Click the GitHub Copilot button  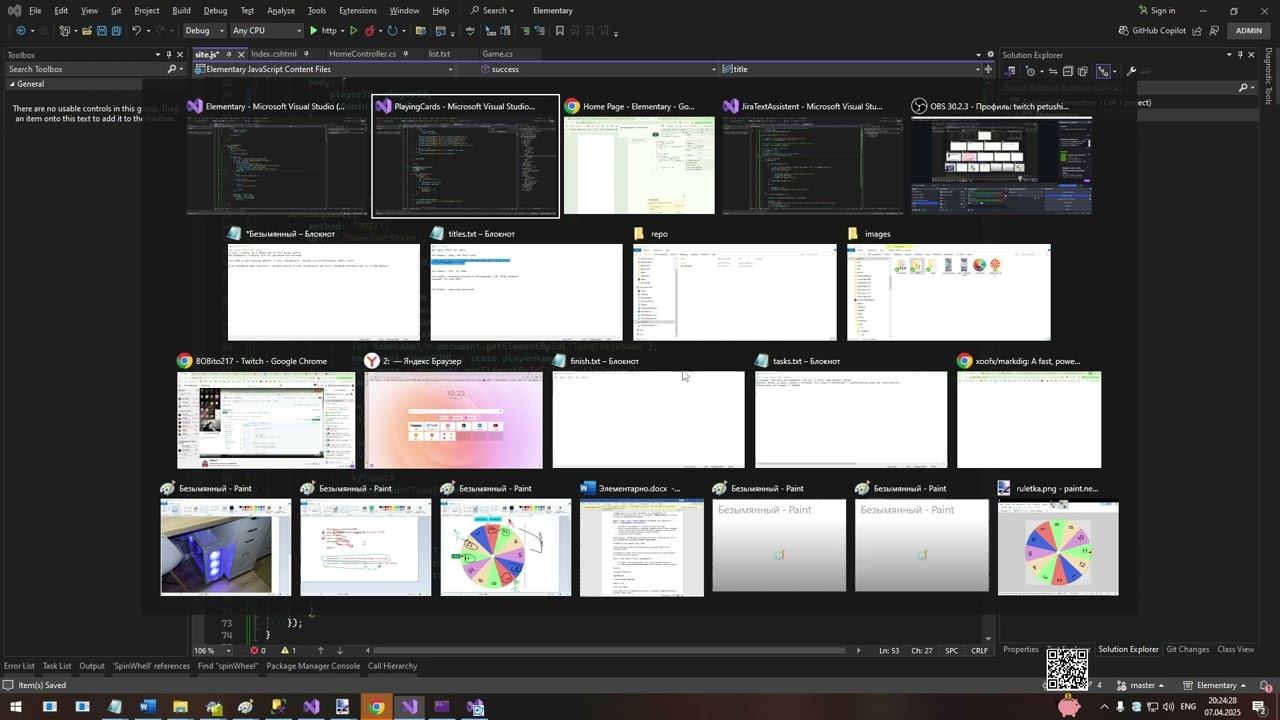point(1152,31)
